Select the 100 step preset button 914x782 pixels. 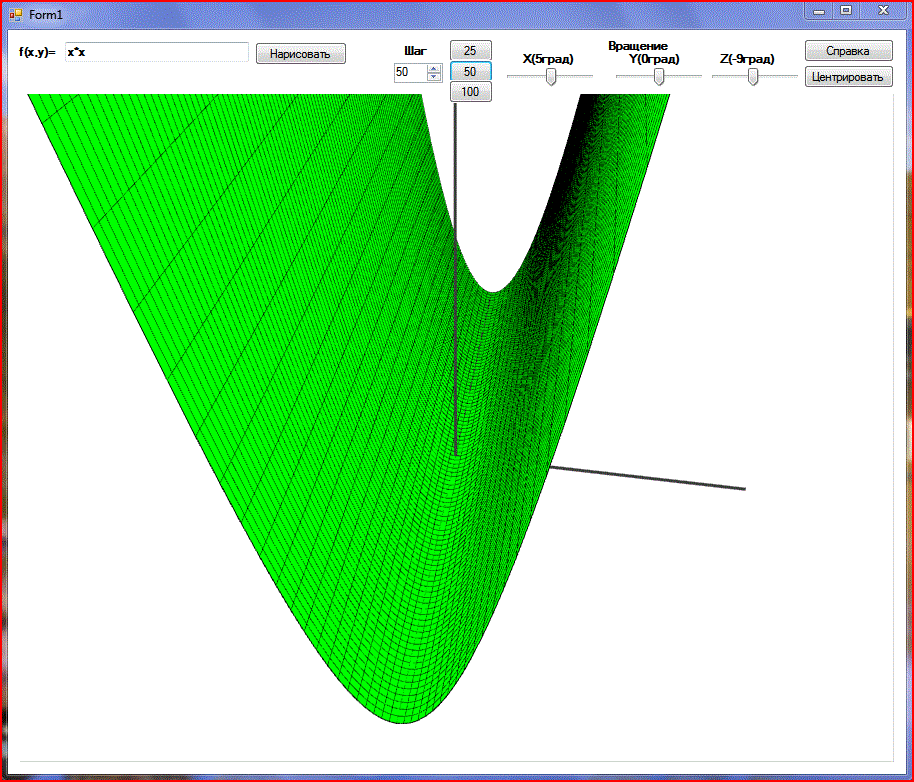pyautogui.click(x=470, y=92)
